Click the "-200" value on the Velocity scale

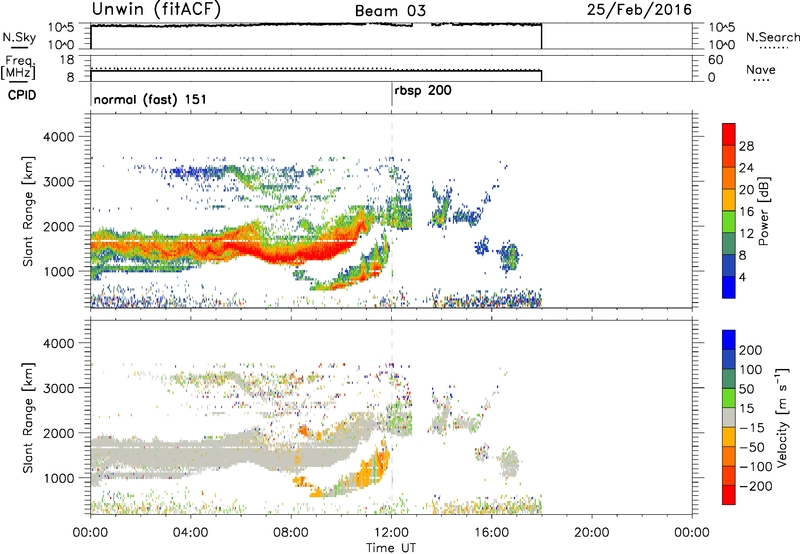click(756, 486)
